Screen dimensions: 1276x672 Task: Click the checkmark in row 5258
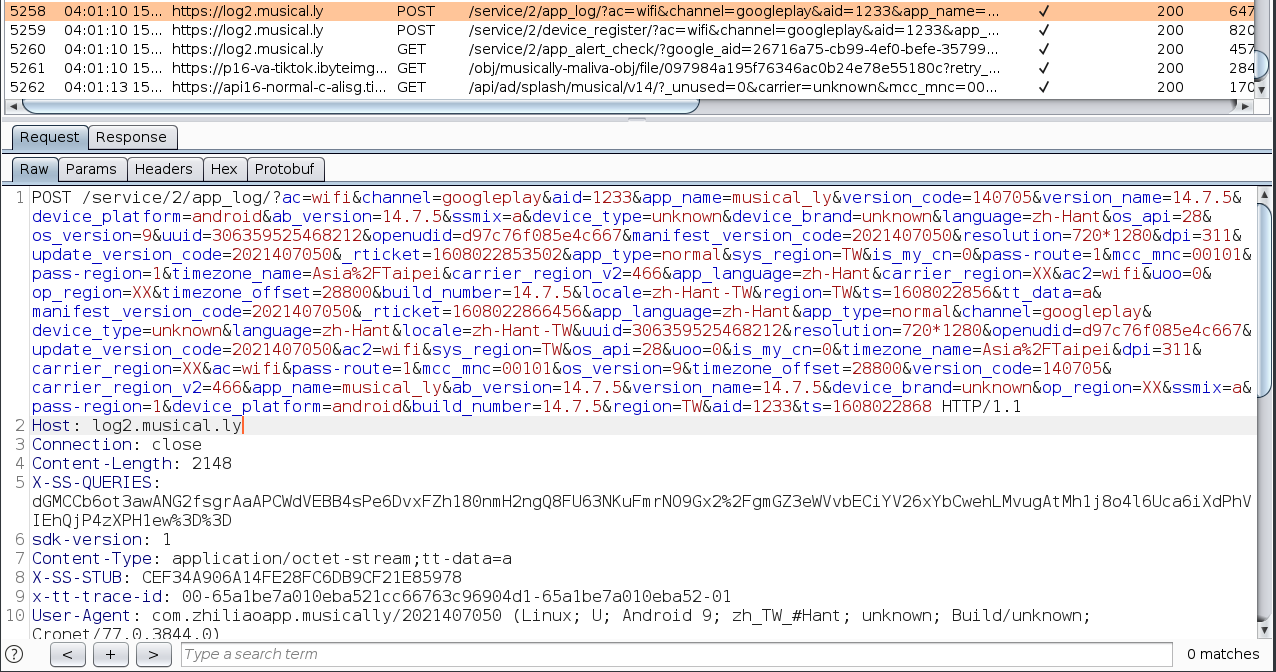pyautogui.click(x=1044, y=11)
